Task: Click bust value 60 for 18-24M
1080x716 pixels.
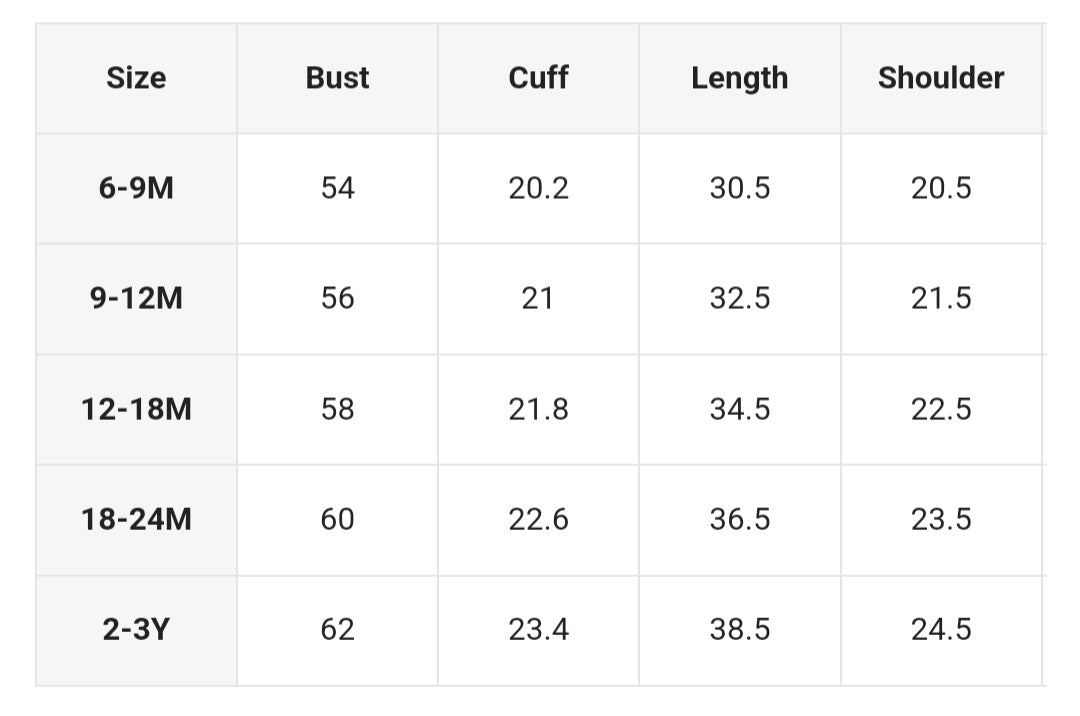Action: [x=337, y=519]
